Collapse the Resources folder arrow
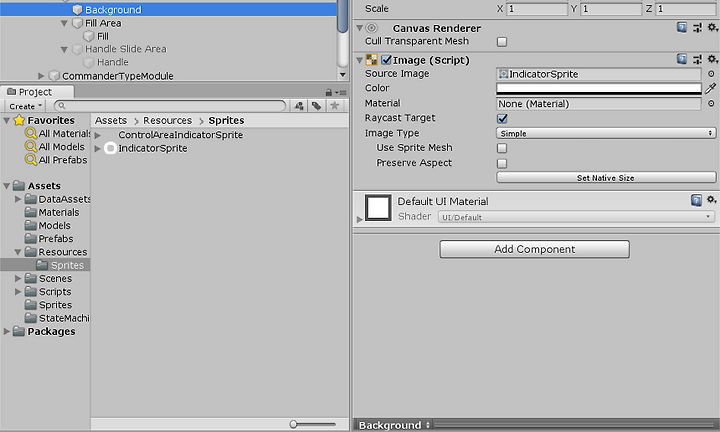Screen dimensions: 720x432 point(18,252)
